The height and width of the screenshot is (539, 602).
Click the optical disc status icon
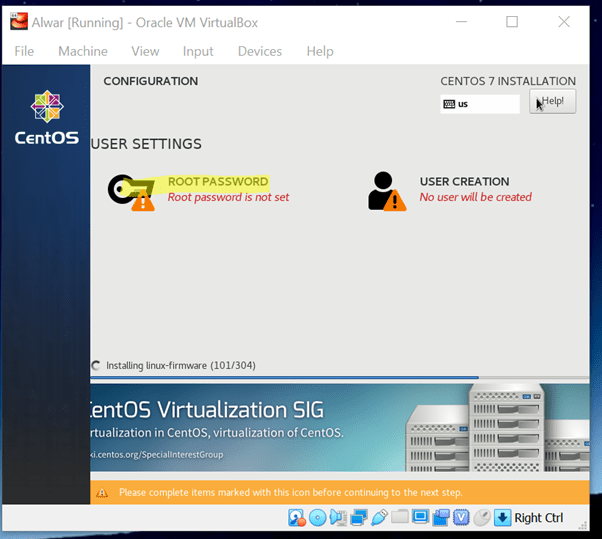[317, 517]
